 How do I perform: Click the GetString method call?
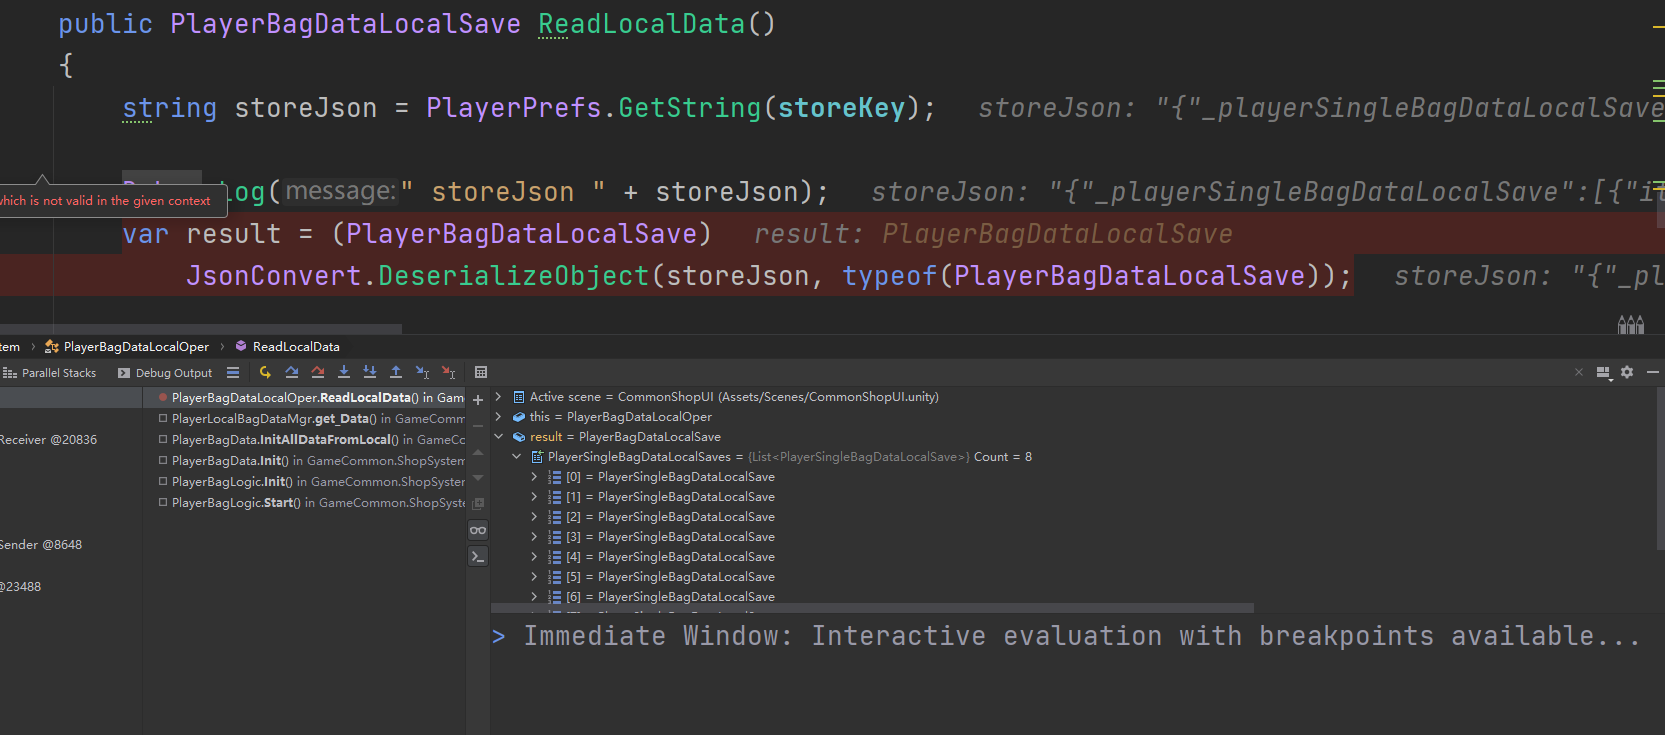(690, 108)
